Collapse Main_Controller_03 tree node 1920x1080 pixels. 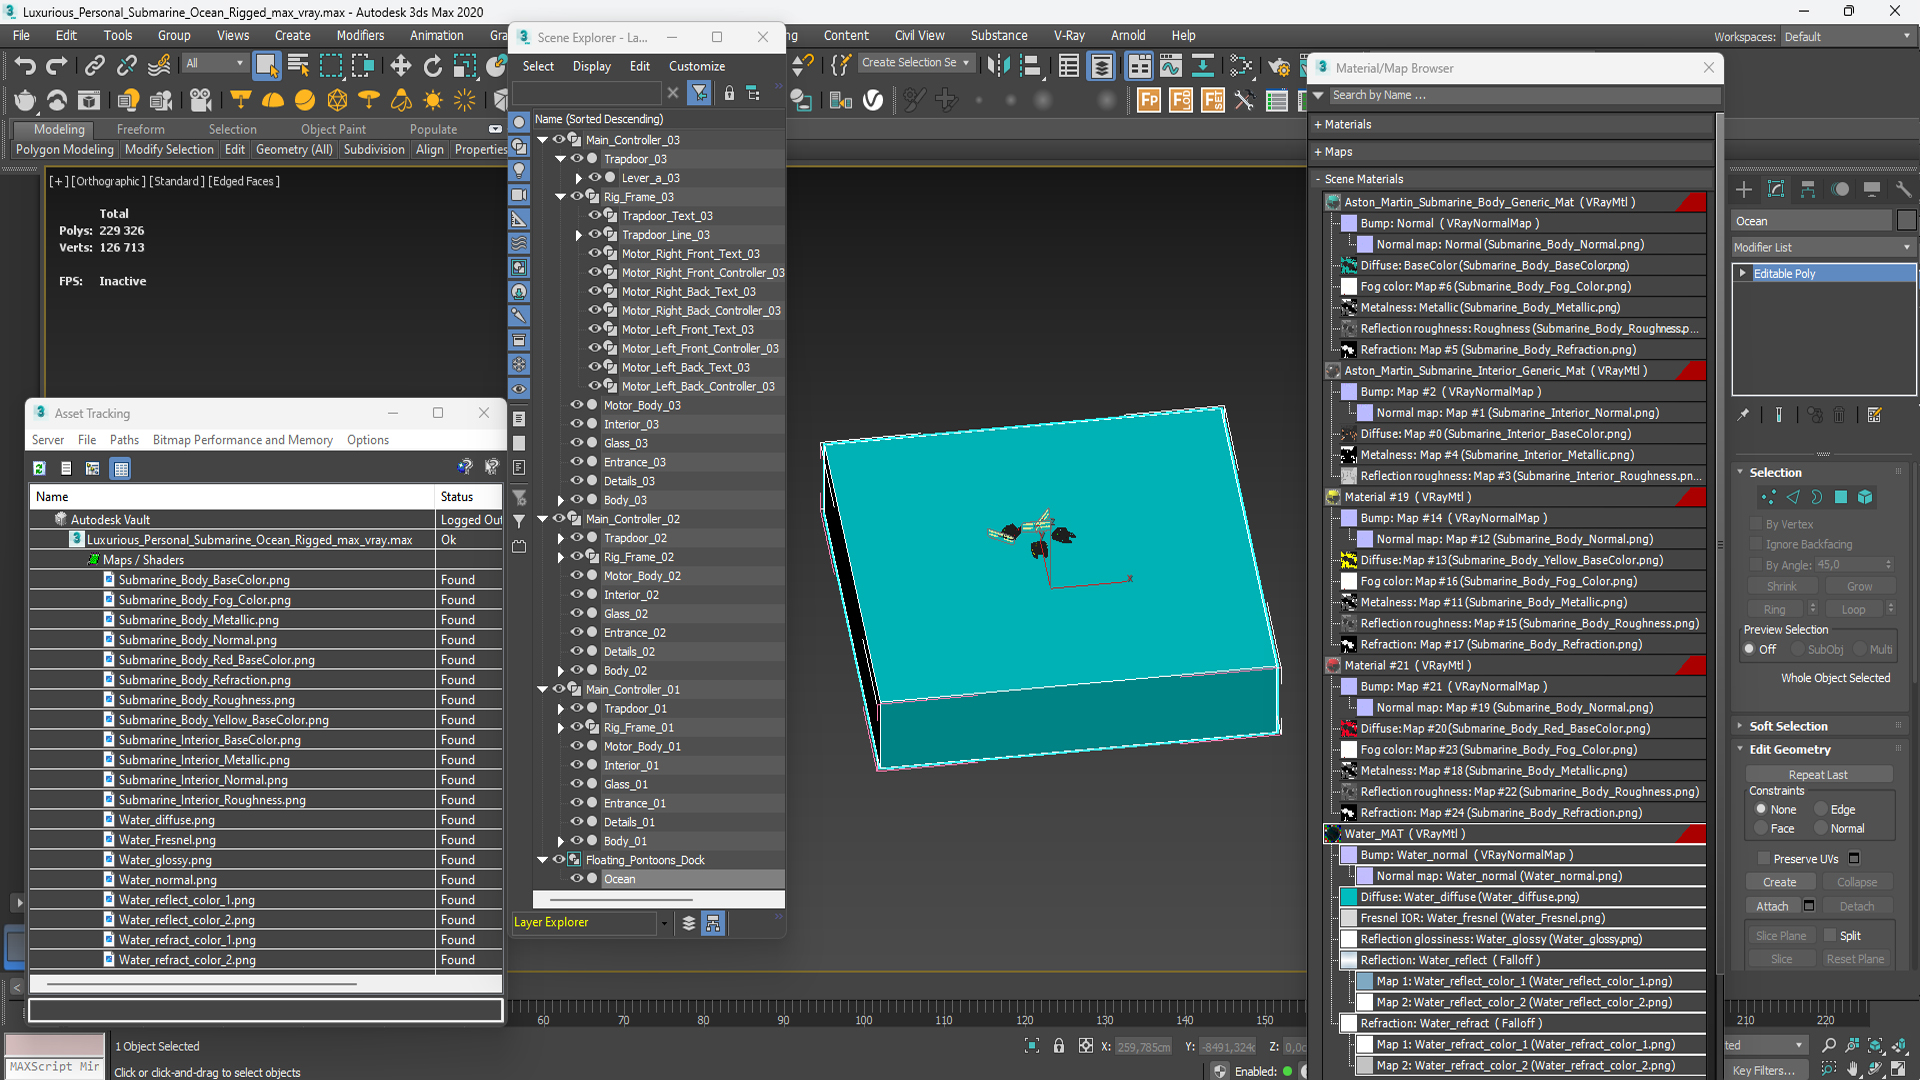543,140
